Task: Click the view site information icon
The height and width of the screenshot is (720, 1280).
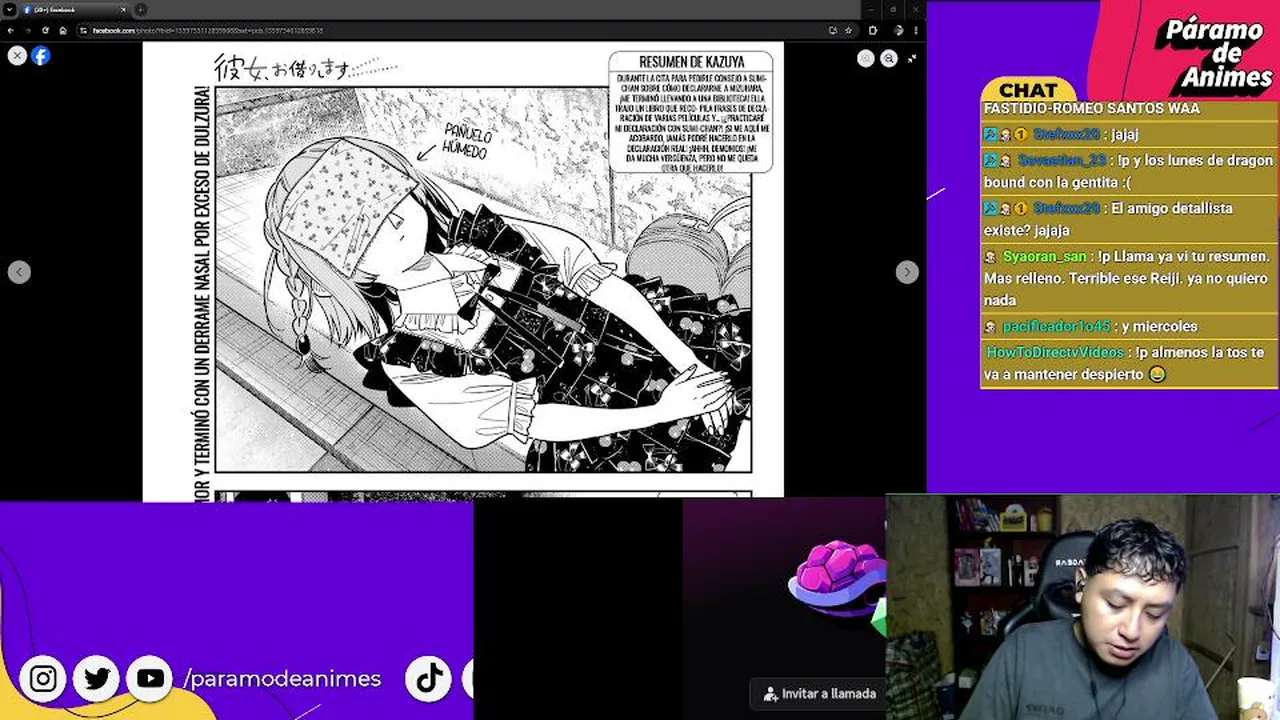Action: [84, 31]
